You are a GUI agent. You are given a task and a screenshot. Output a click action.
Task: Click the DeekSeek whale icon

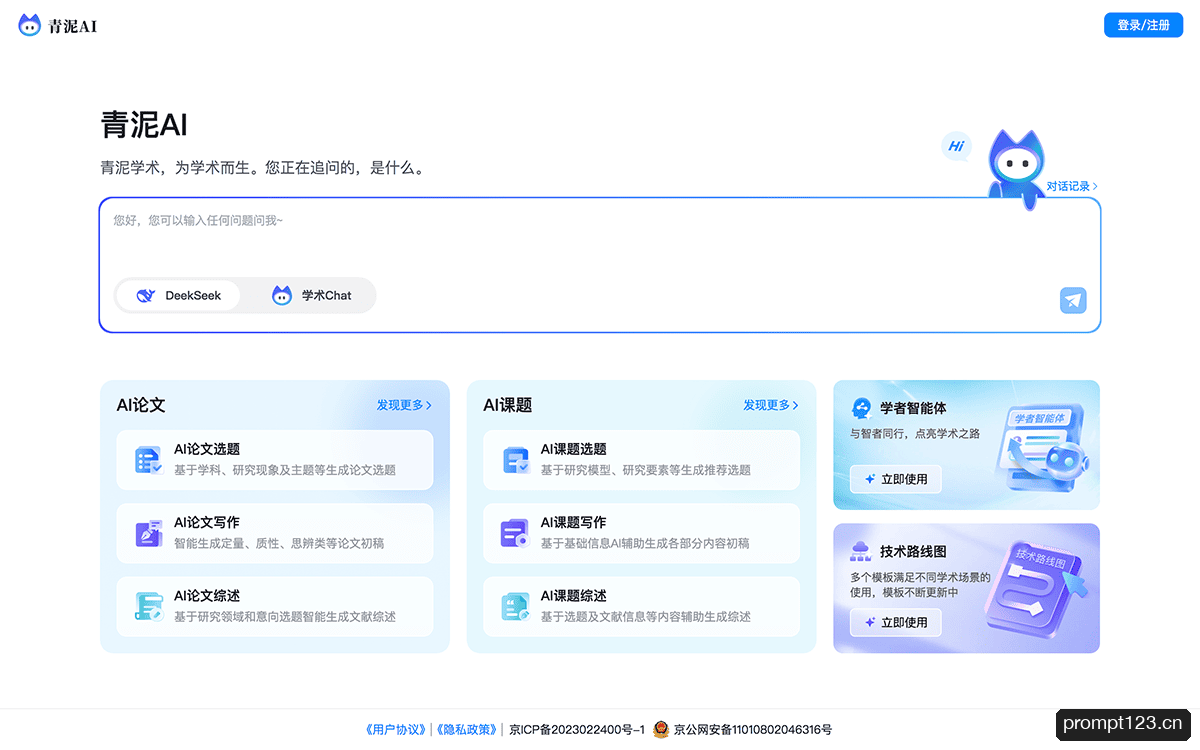click(x=146, y=296)
